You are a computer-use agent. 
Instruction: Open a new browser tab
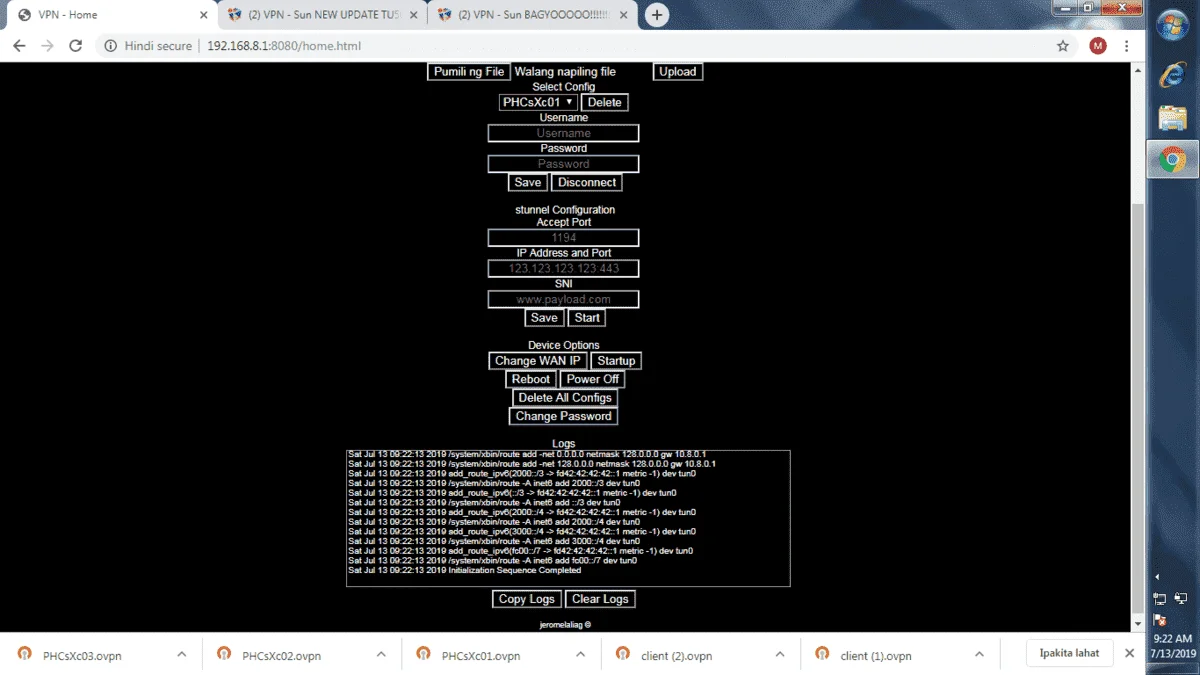point(657,15)
